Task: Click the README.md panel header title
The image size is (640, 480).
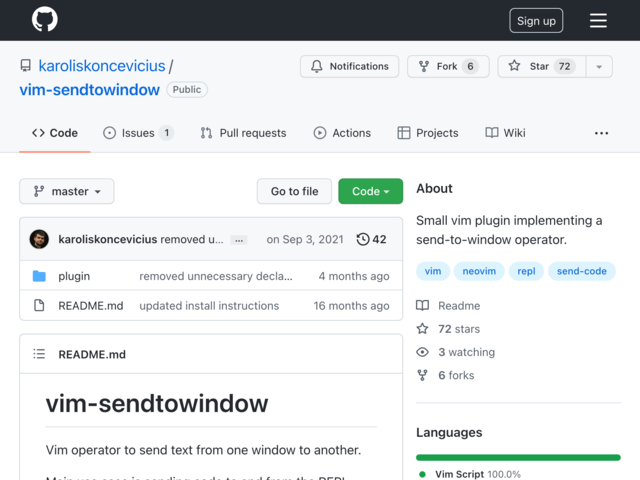Action: (92, 354)
